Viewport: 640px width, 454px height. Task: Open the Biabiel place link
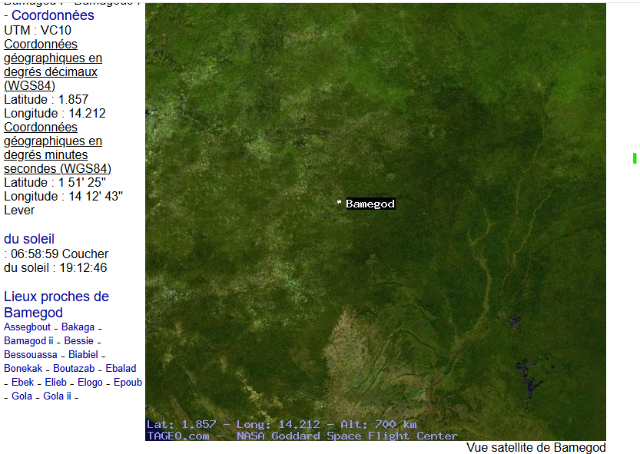[83, 355]
